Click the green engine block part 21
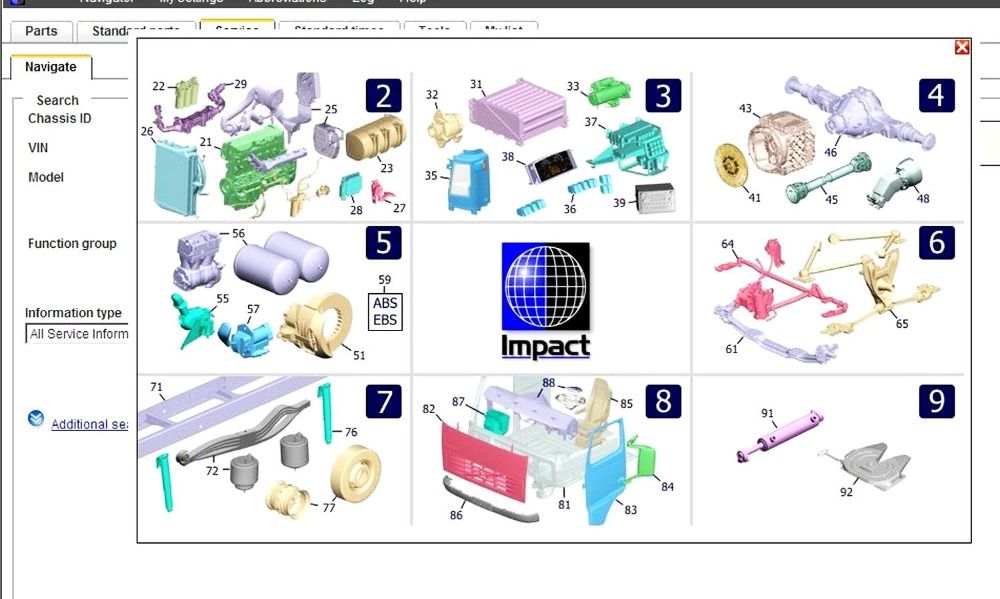This screenshot has height=599, width=1000. tap(258, 169)
